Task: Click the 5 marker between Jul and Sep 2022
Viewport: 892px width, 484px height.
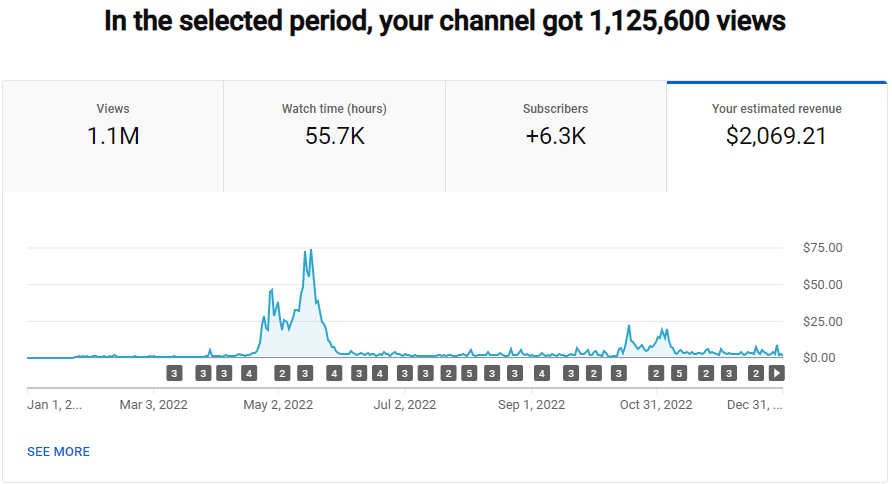Action: tap(469, 373)
